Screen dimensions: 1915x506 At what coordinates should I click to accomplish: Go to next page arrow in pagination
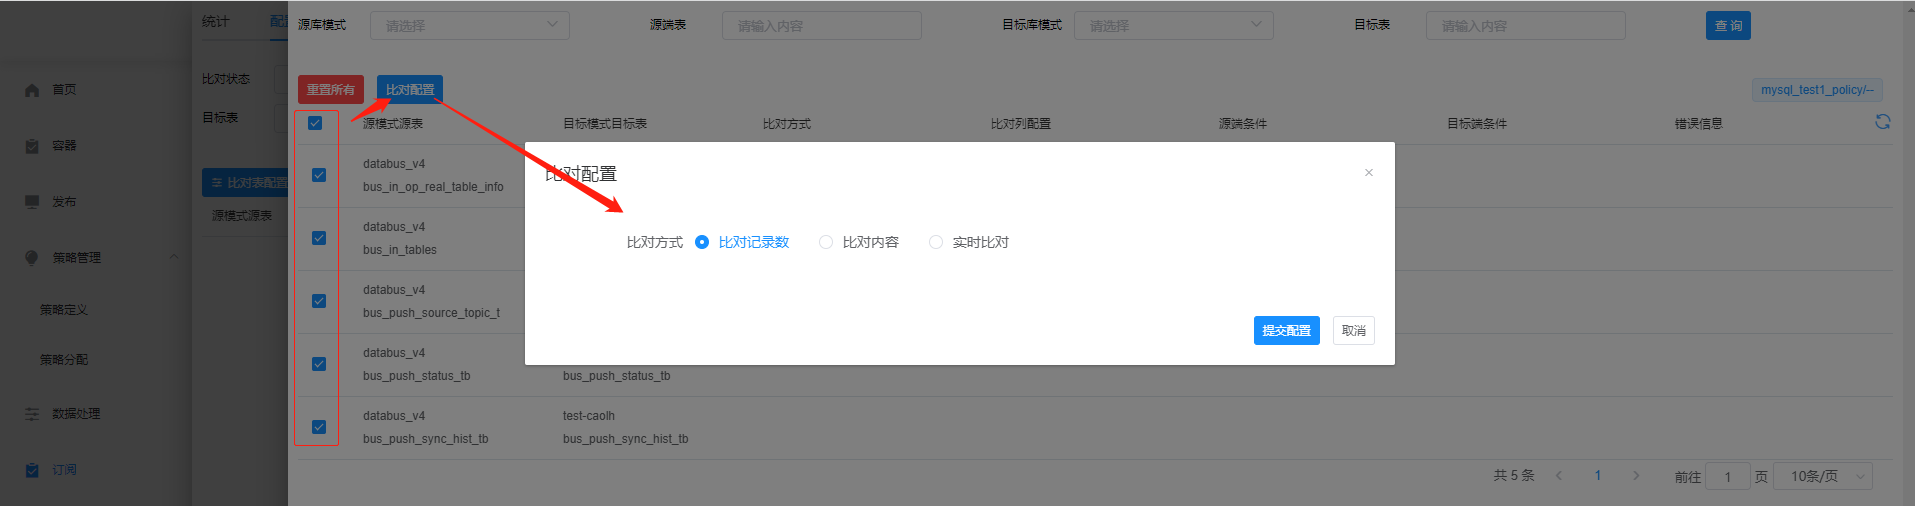click(x=1636, y=476)
